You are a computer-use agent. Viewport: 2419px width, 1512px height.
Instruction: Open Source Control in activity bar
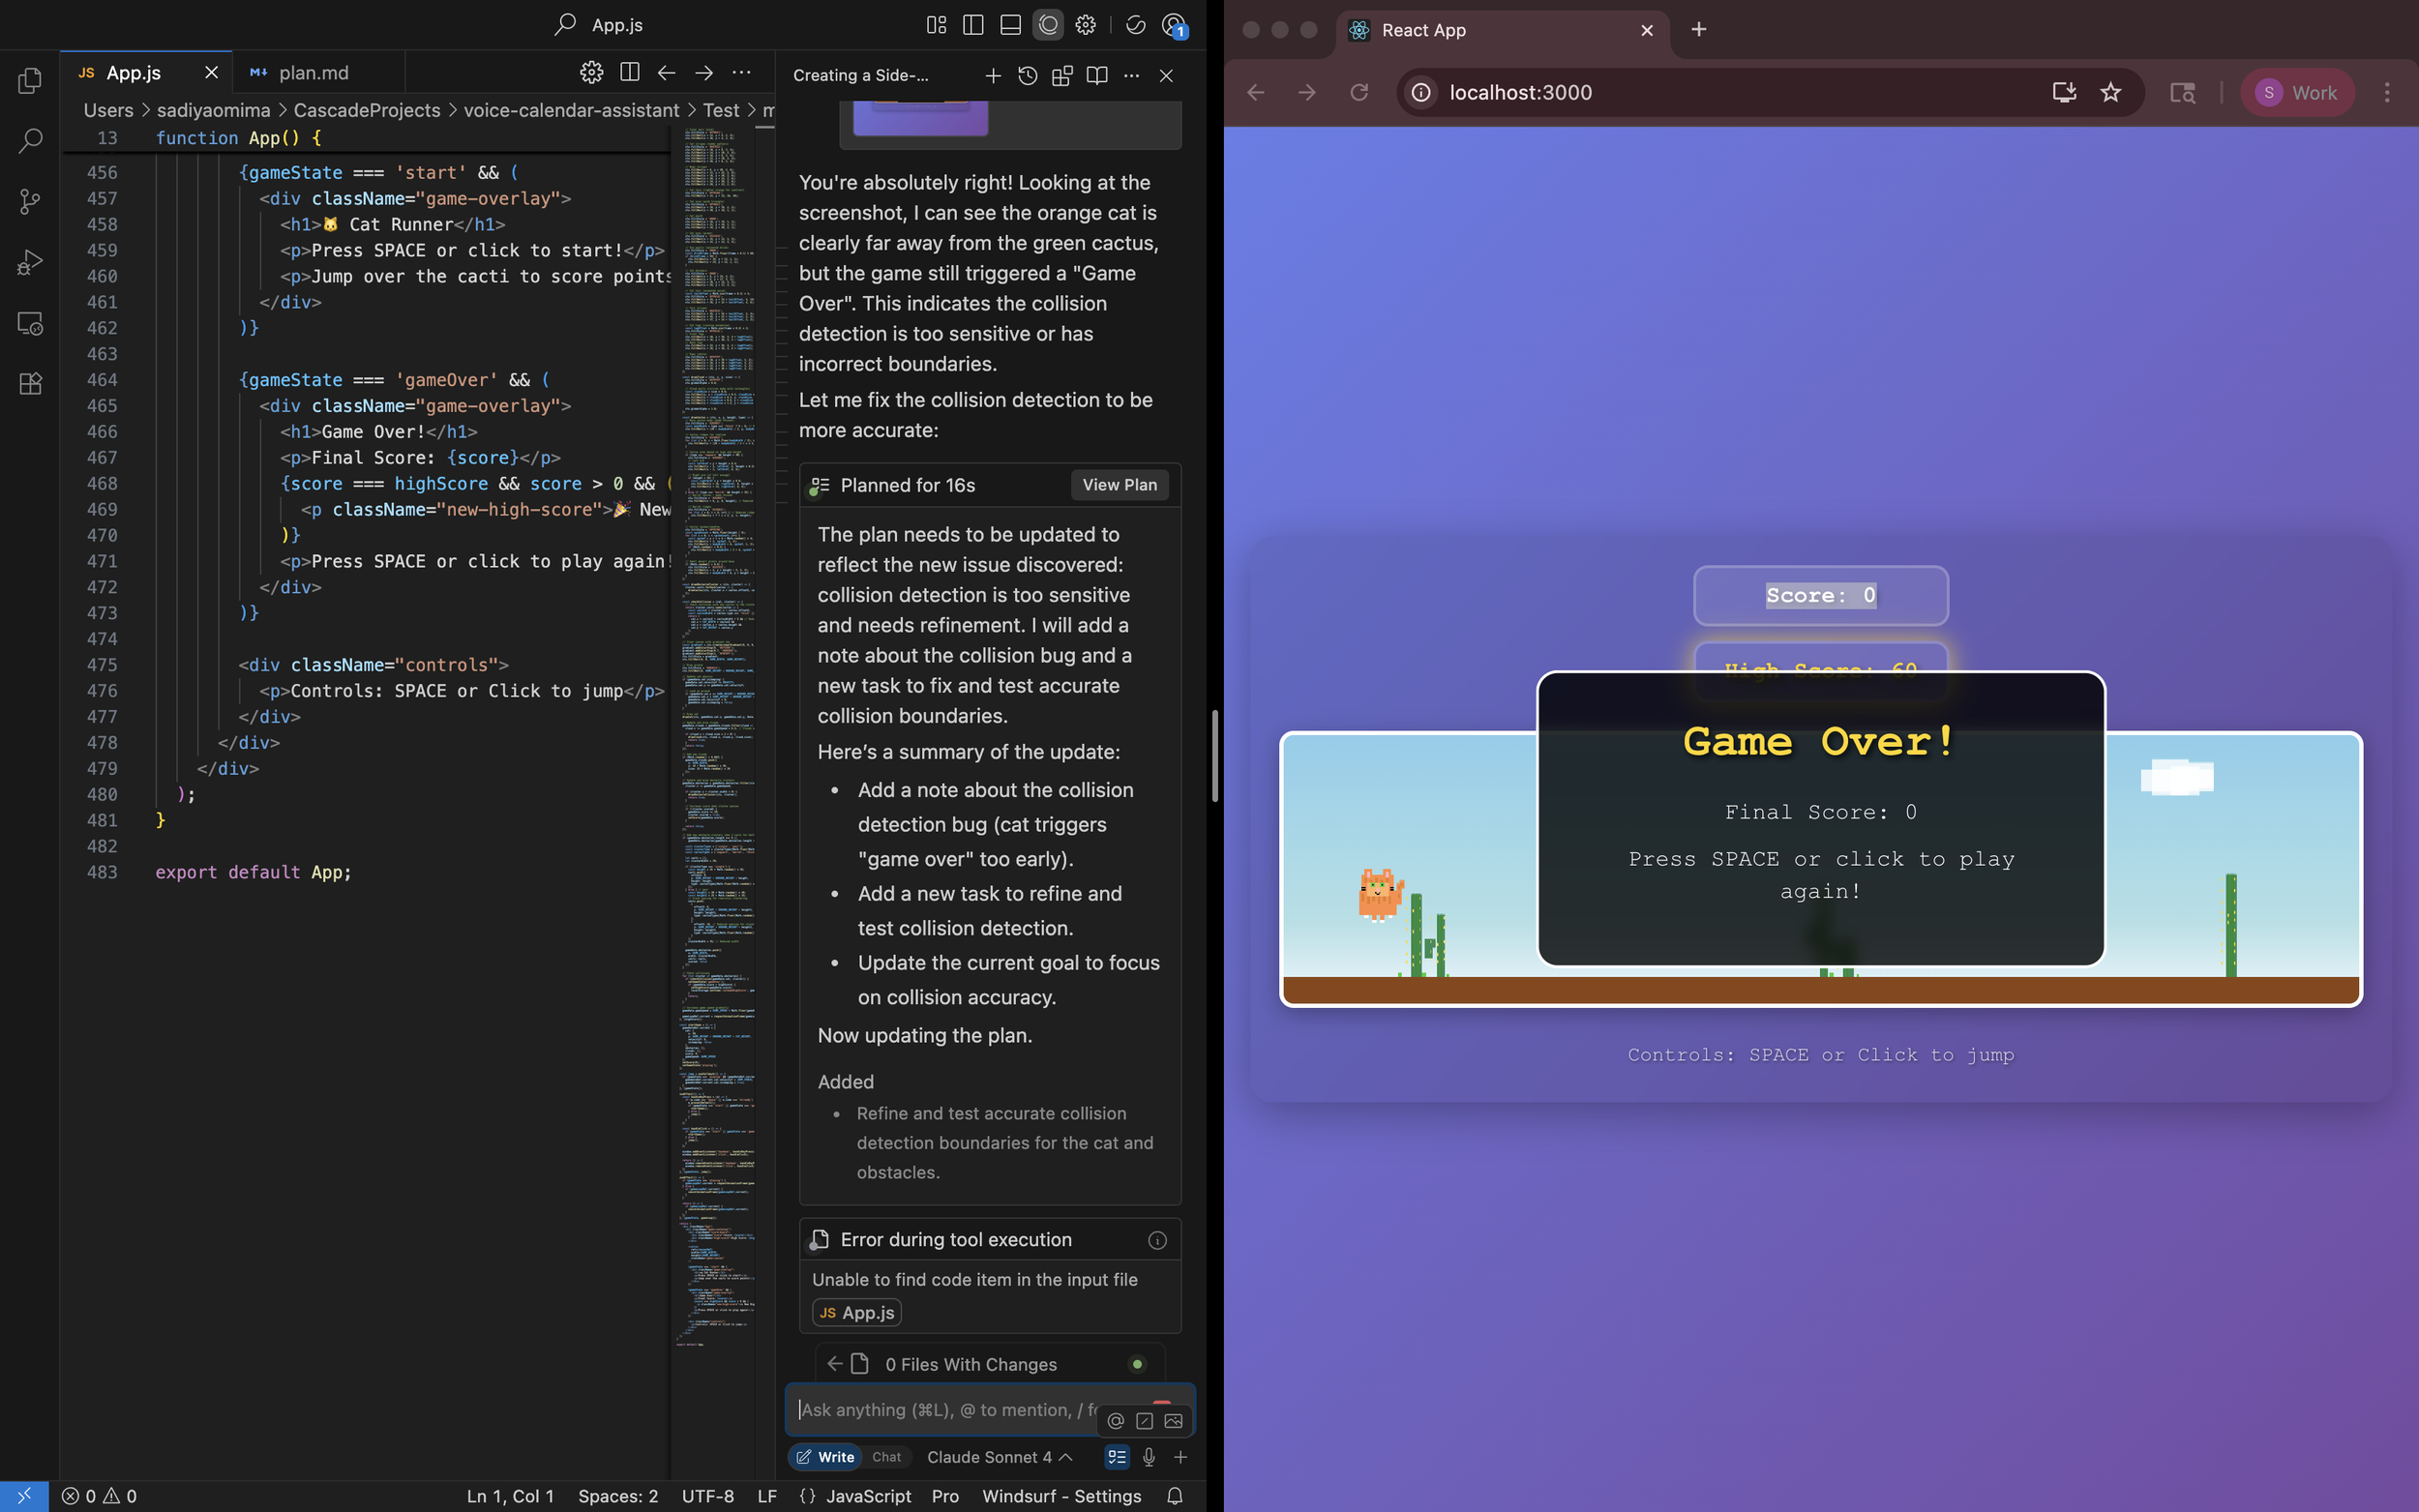click(x=30, y=202)
